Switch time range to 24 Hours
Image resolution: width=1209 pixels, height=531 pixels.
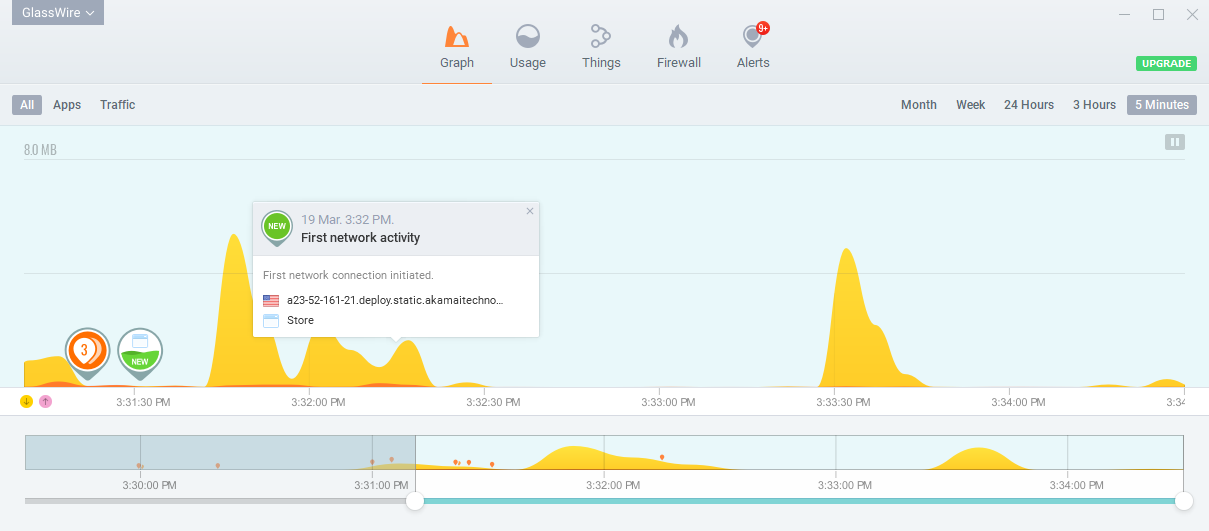(1028, 105)
